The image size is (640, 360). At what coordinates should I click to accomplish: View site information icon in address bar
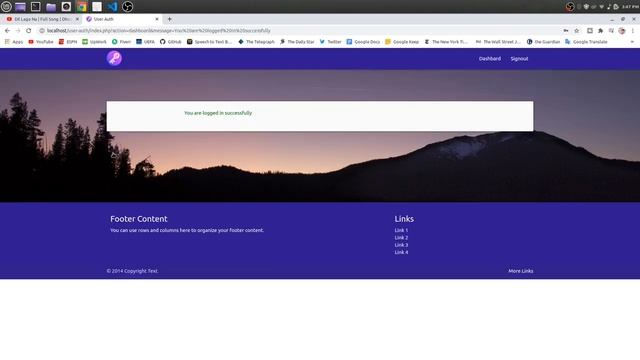pos(42,31)
